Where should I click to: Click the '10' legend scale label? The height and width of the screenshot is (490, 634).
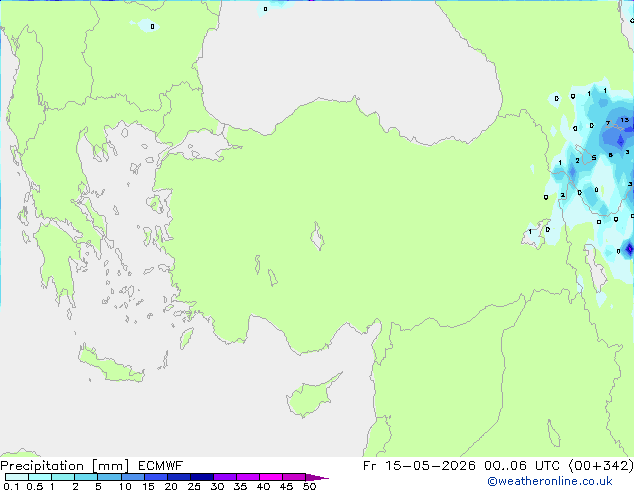[125, 486]
